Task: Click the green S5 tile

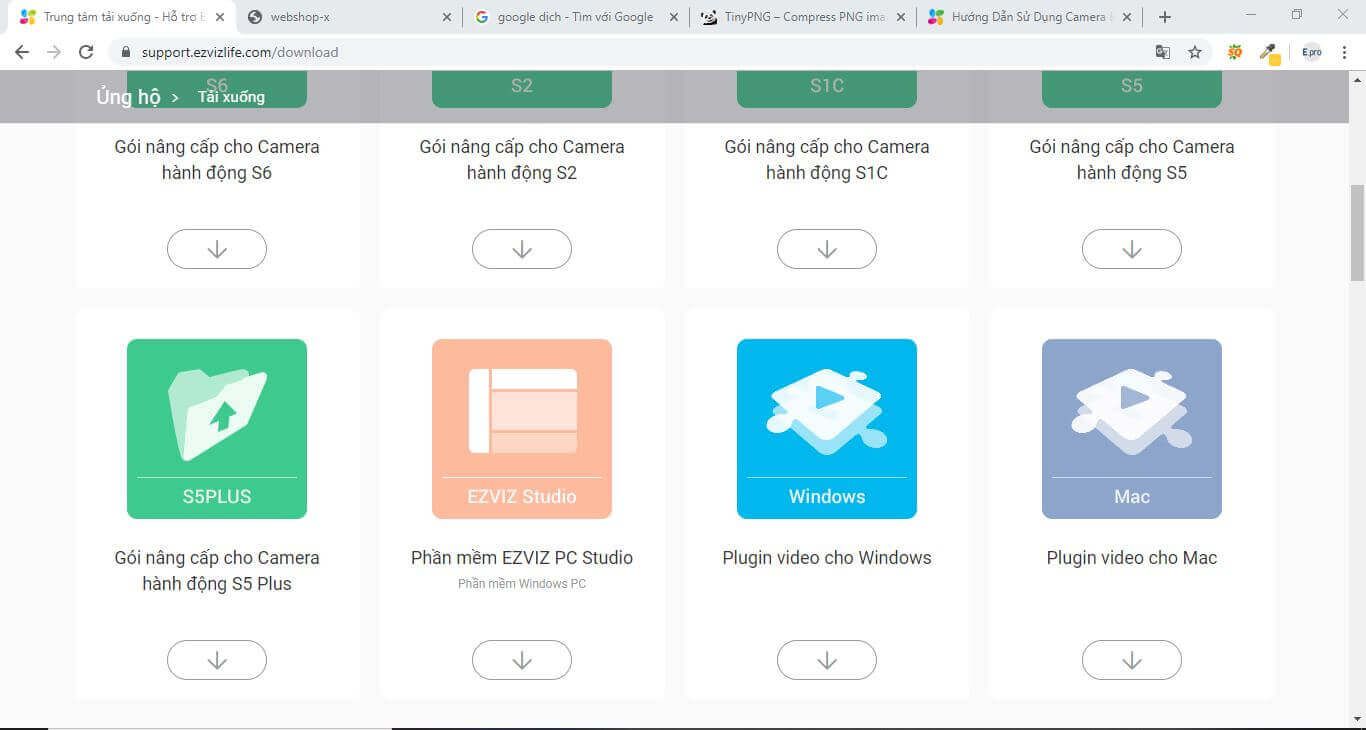Action: [x=1132, y=88]
